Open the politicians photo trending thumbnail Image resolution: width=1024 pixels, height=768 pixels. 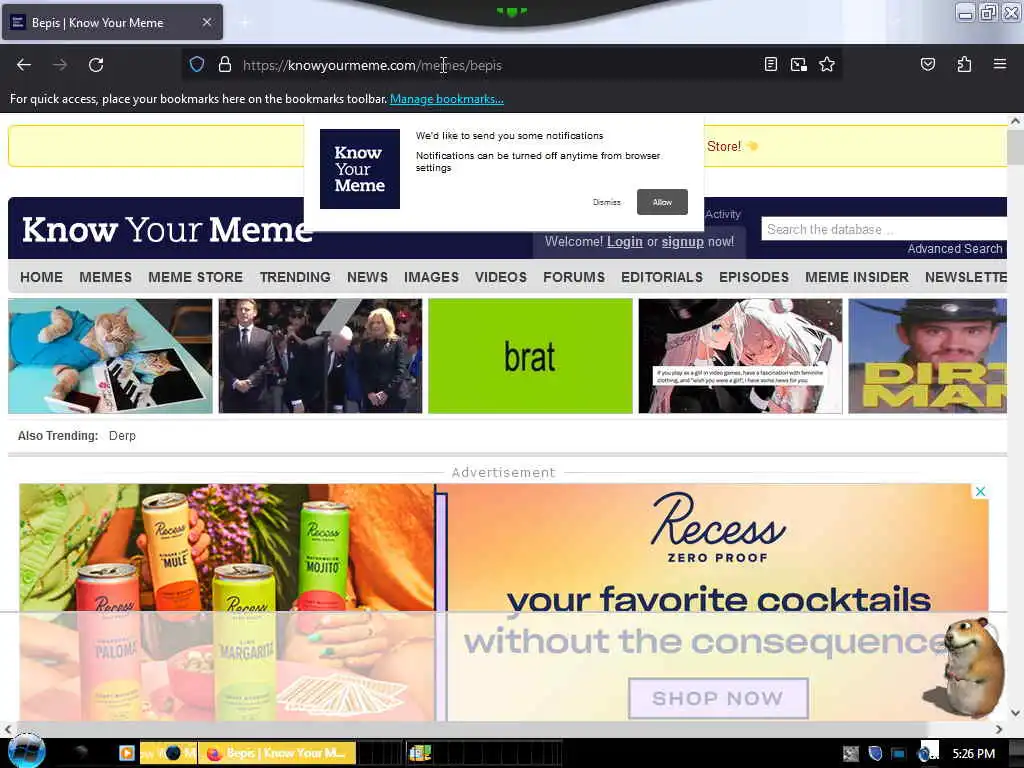320,356
